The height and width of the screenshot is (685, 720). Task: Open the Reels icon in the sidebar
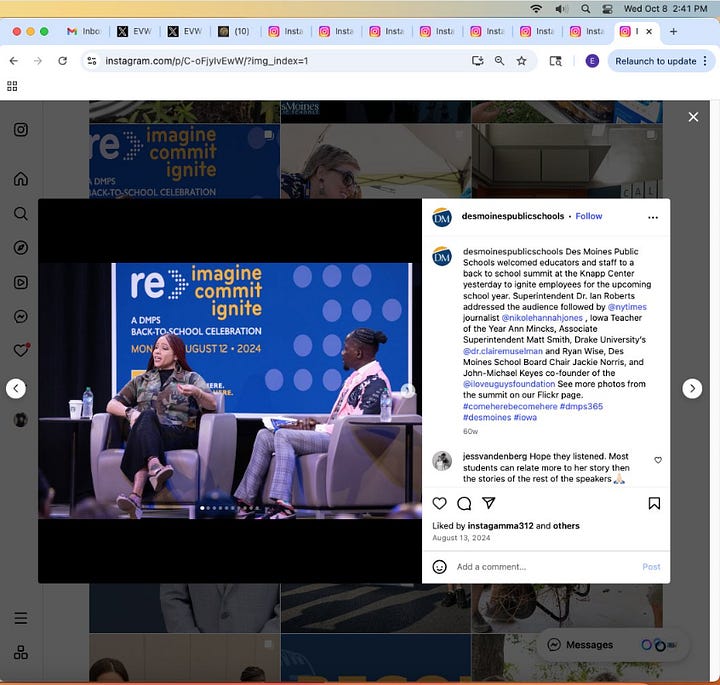(21, 282)
